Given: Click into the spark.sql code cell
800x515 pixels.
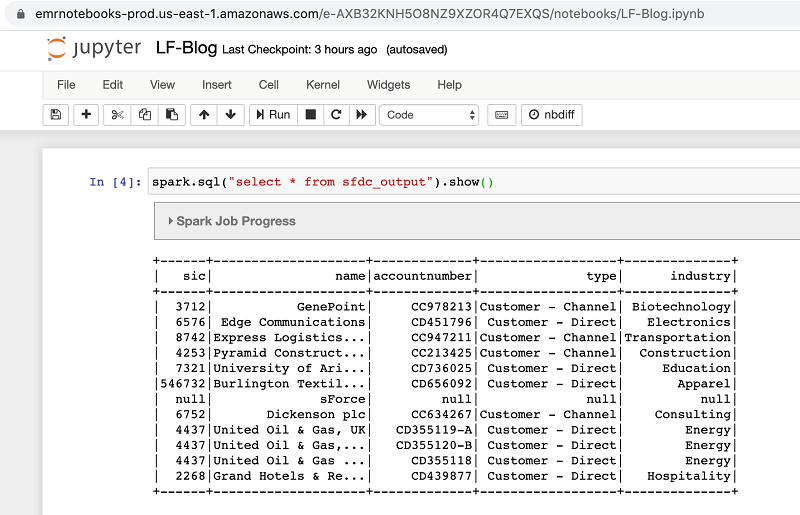Looking at the screenshot, I should tap(474, 182).
